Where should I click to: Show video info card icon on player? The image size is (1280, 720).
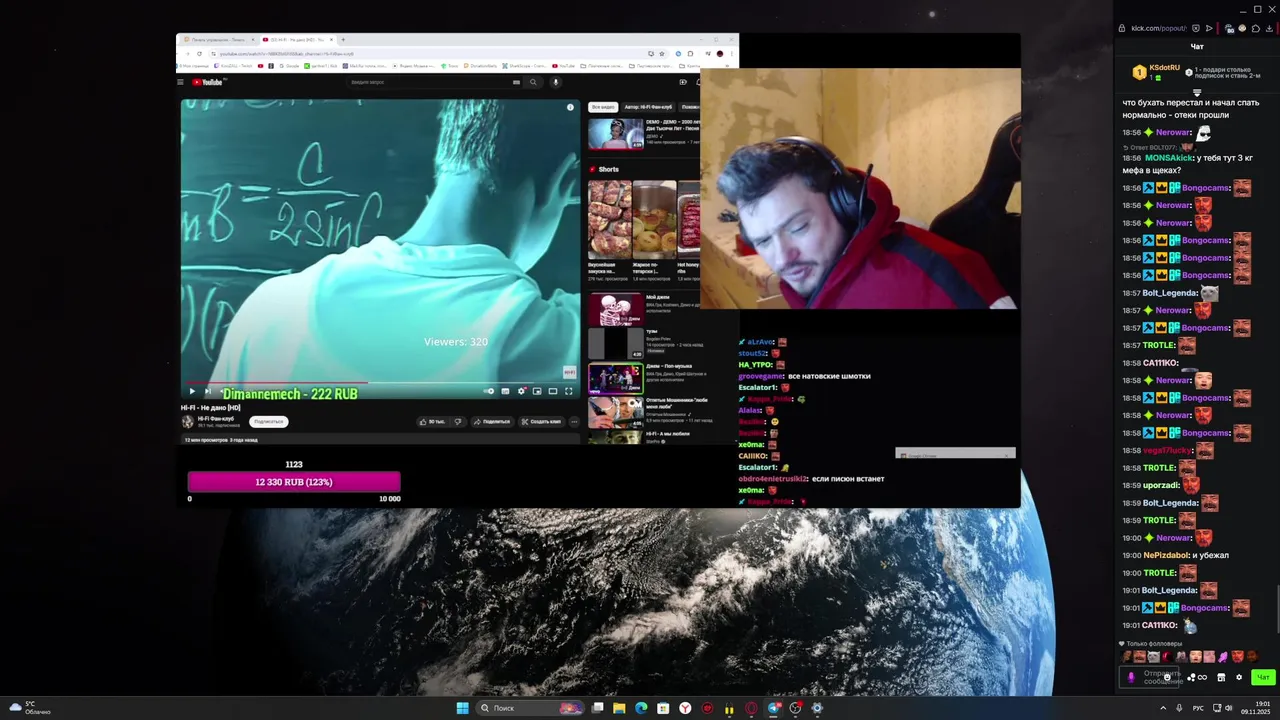pyautogui.click(x=570, y=107)
